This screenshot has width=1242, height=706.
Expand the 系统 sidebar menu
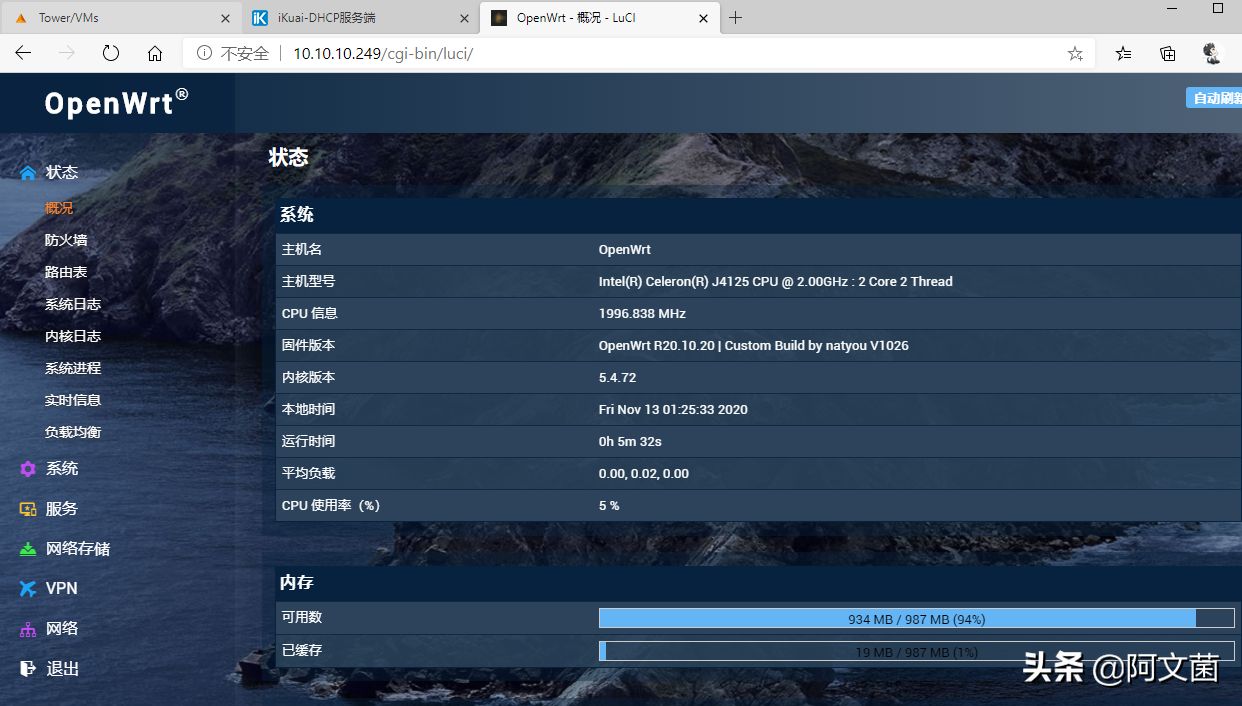point(62,469)
